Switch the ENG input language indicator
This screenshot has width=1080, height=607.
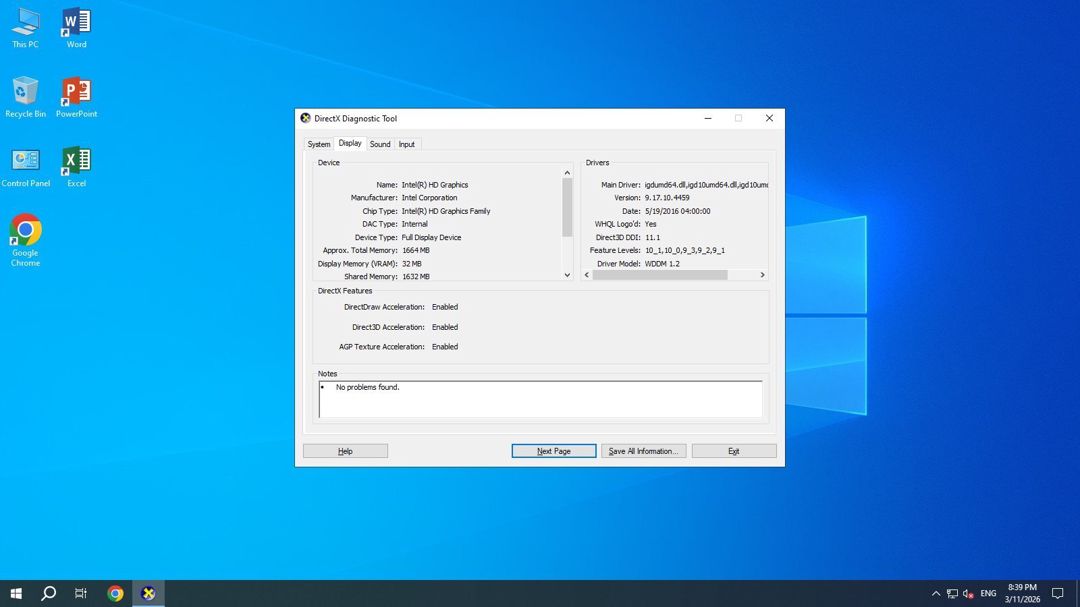(988, 593)
